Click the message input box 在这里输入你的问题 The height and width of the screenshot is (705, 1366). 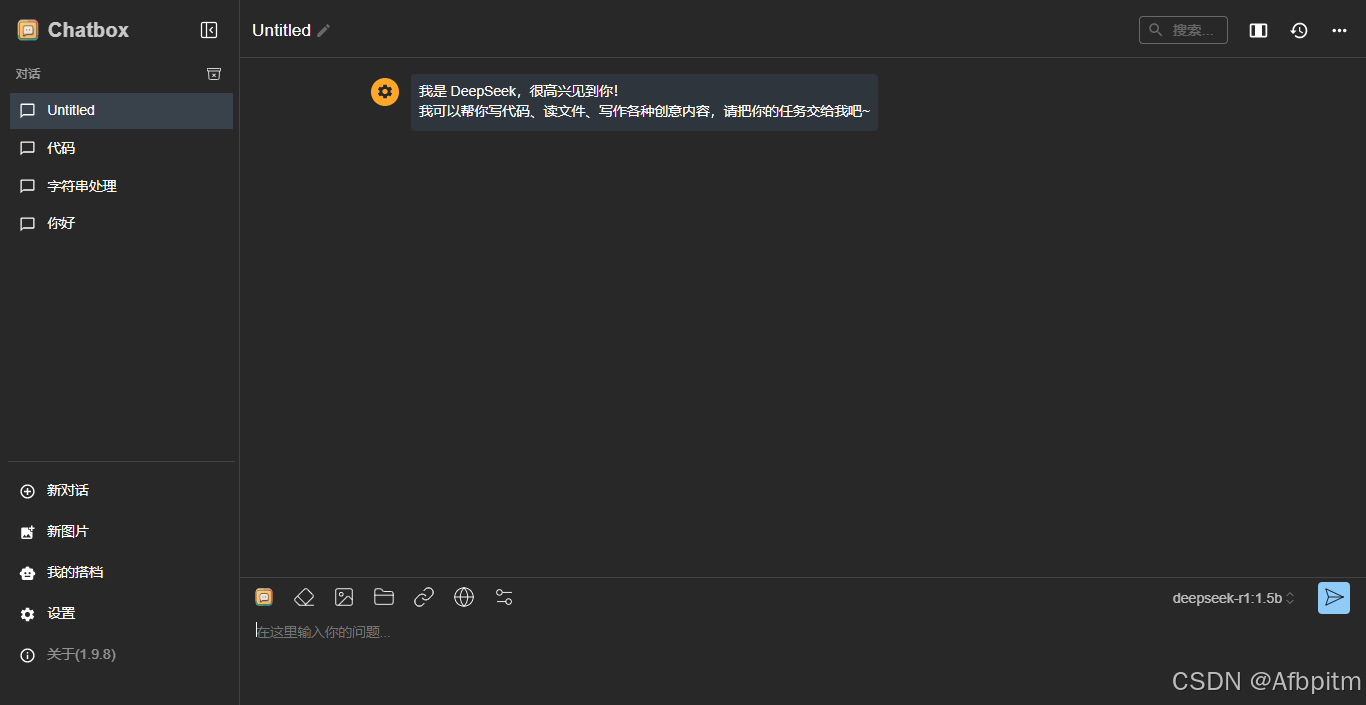click(802, 632)
